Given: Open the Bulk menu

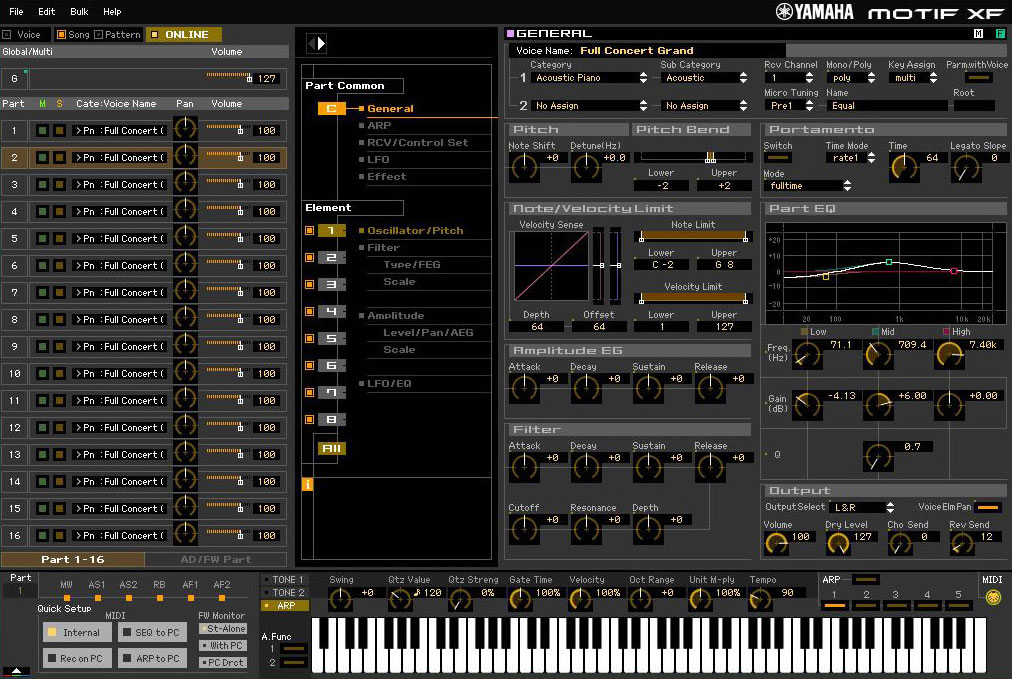Looking at the screenshot, I should point(79,12).
